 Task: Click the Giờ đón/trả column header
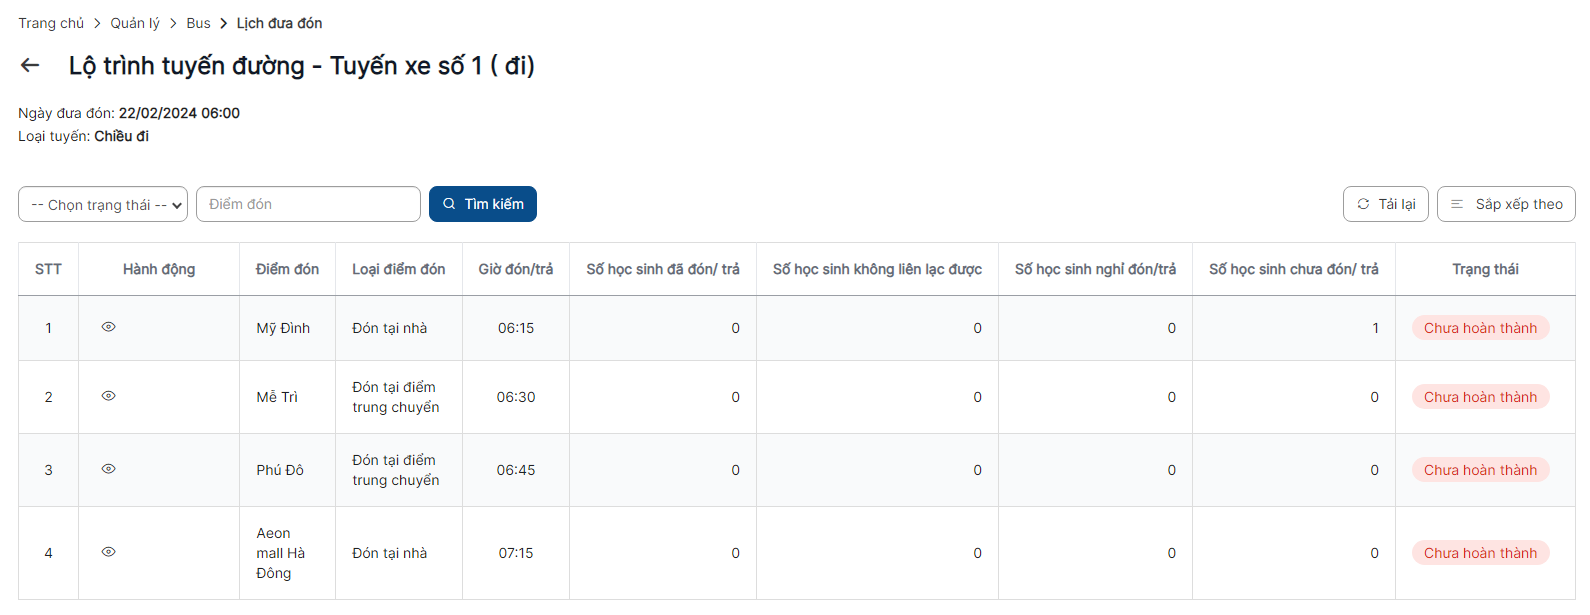point(516,269)
